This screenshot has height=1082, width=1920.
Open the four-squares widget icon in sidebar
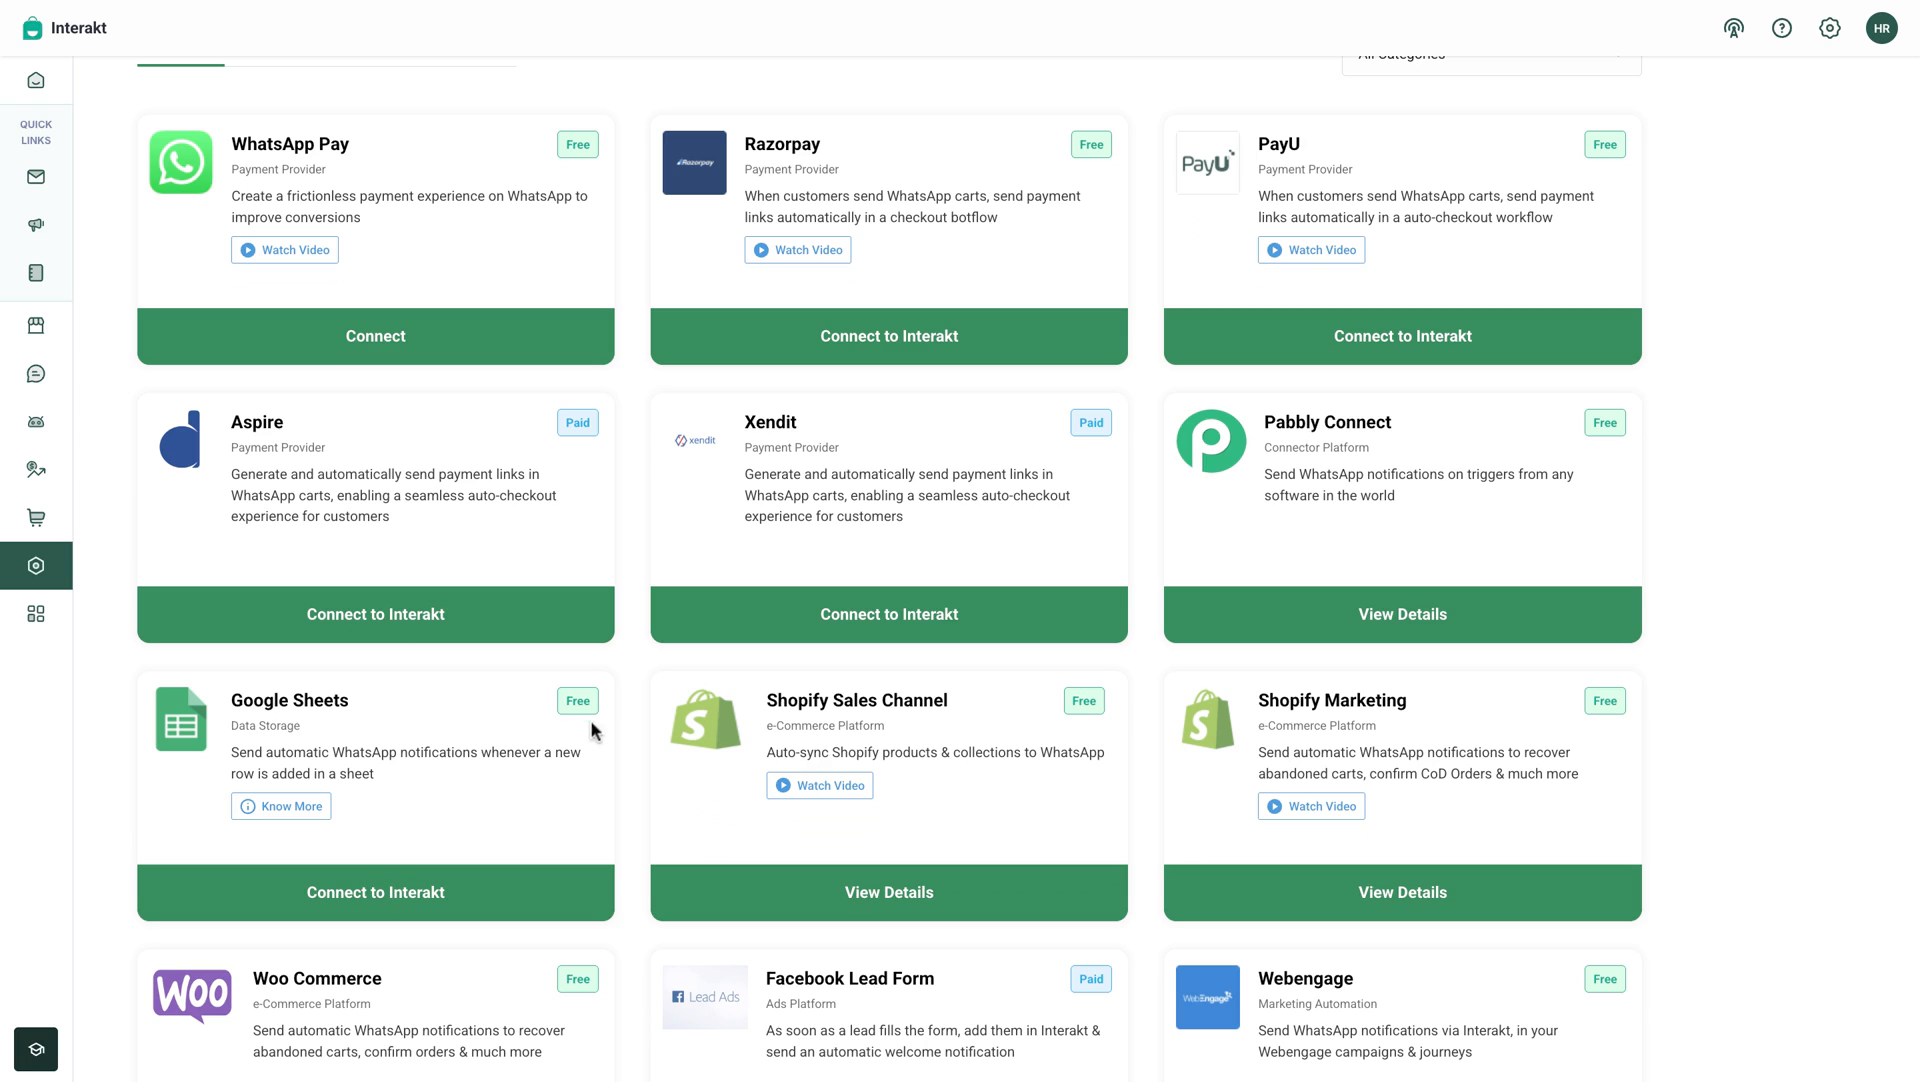pyautogui.click(x=36, y=614)
